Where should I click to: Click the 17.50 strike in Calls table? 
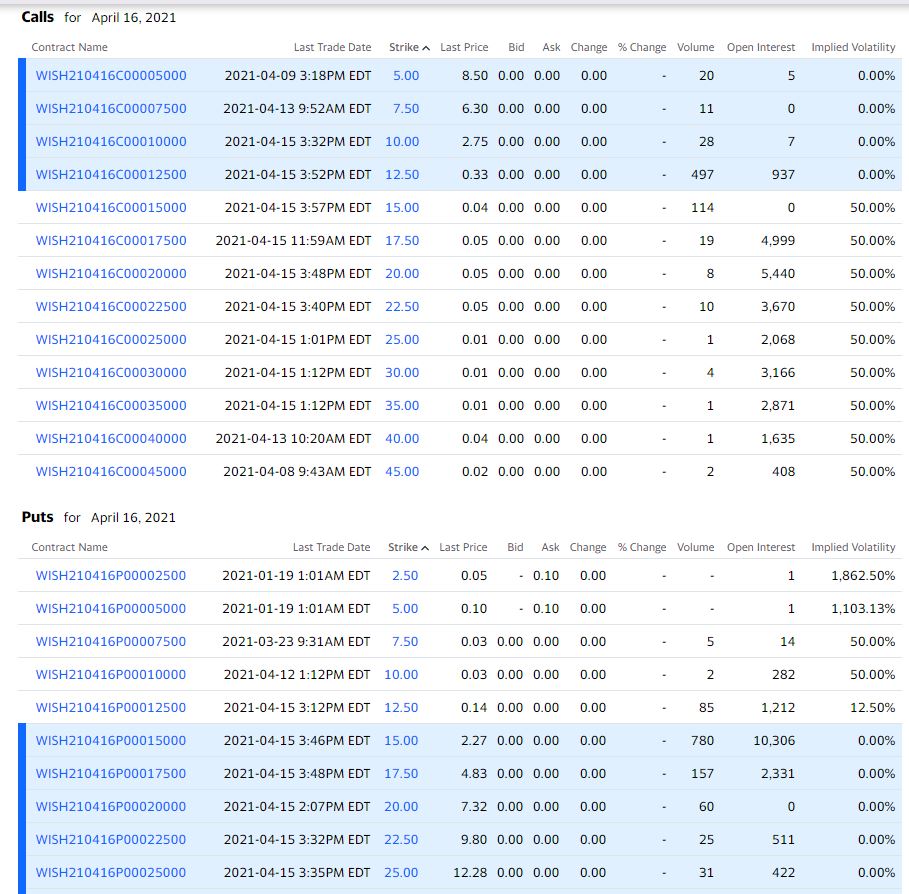(402, 240)
